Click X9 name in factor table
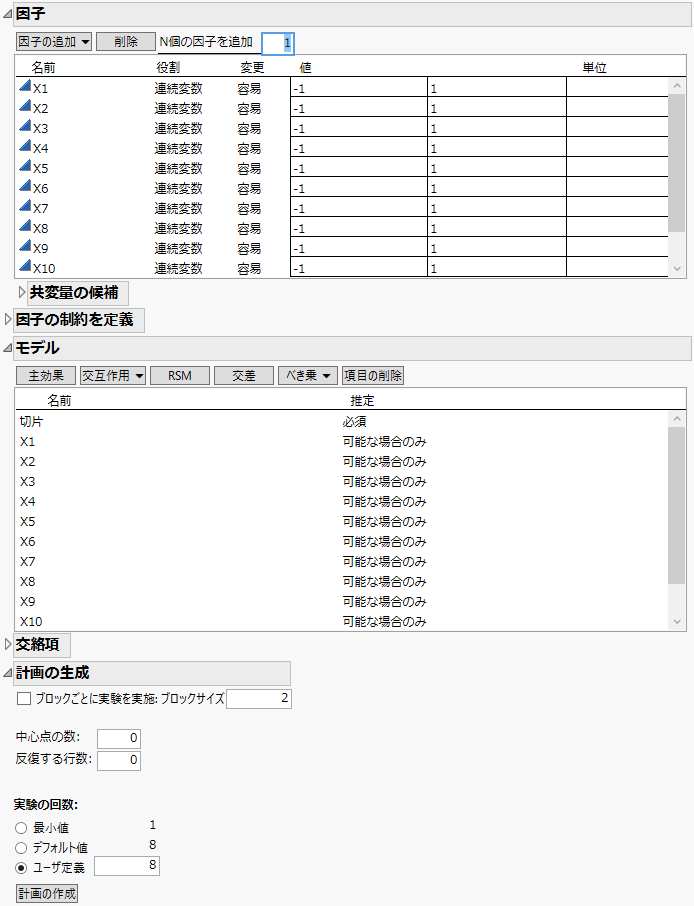Image resolution: width=694 pixels, height=906 pixels. (x=40, y=248)
